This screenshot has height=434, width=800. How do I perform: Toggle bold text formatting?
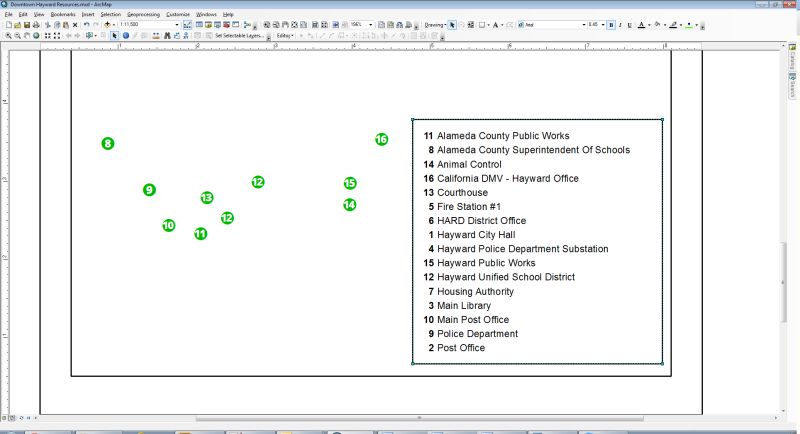pyautogui.click(x=611, y=24)
